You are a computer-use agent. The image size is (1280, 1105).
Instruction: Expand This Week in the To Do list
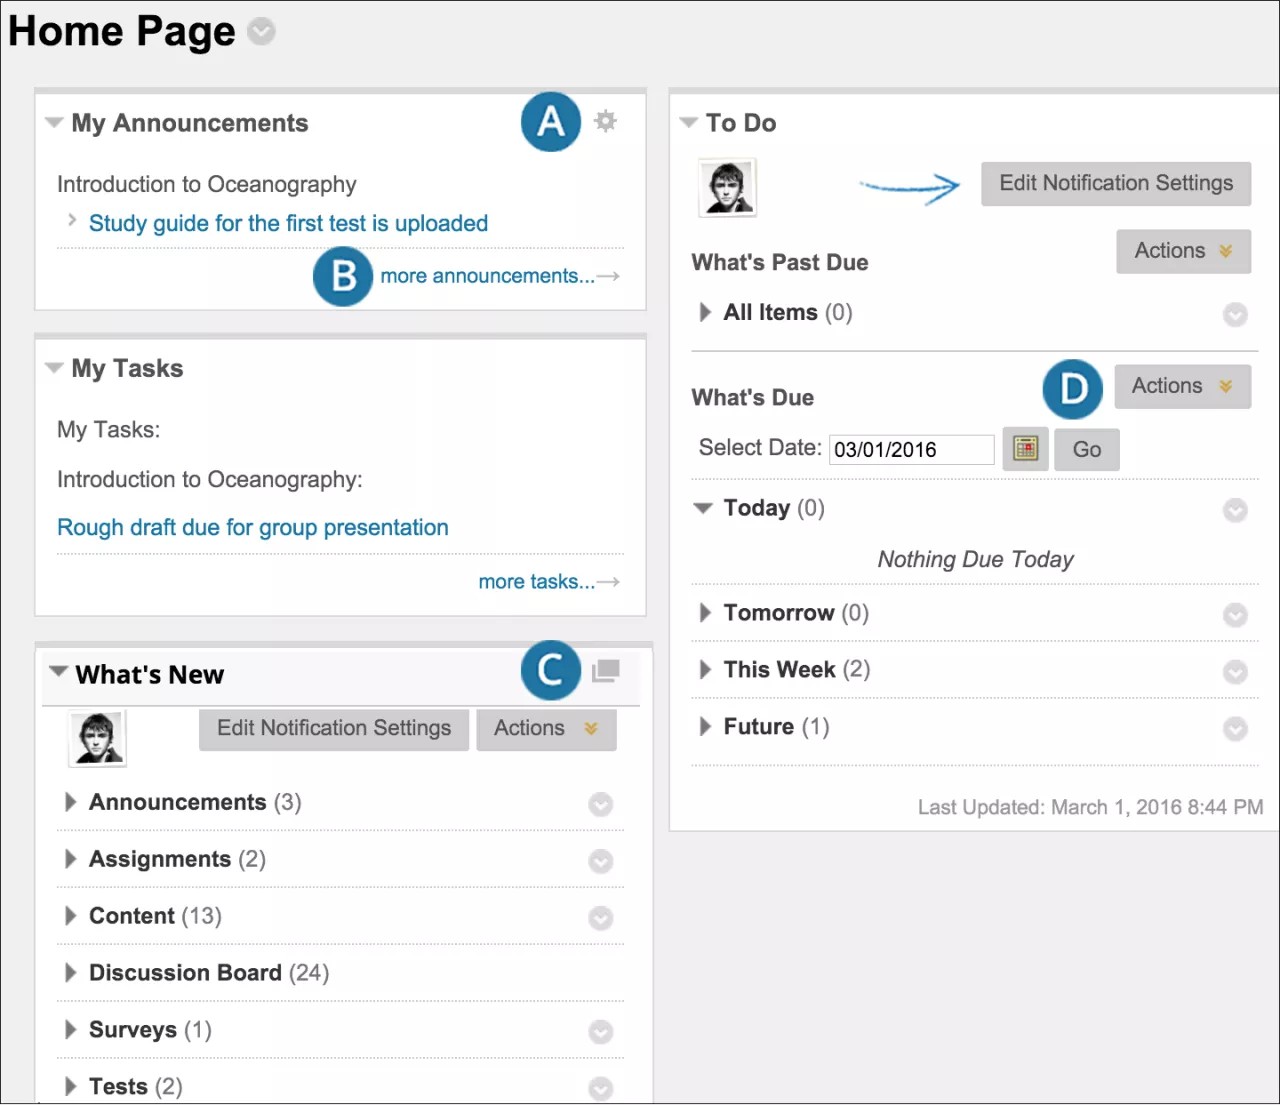(703, 670)
